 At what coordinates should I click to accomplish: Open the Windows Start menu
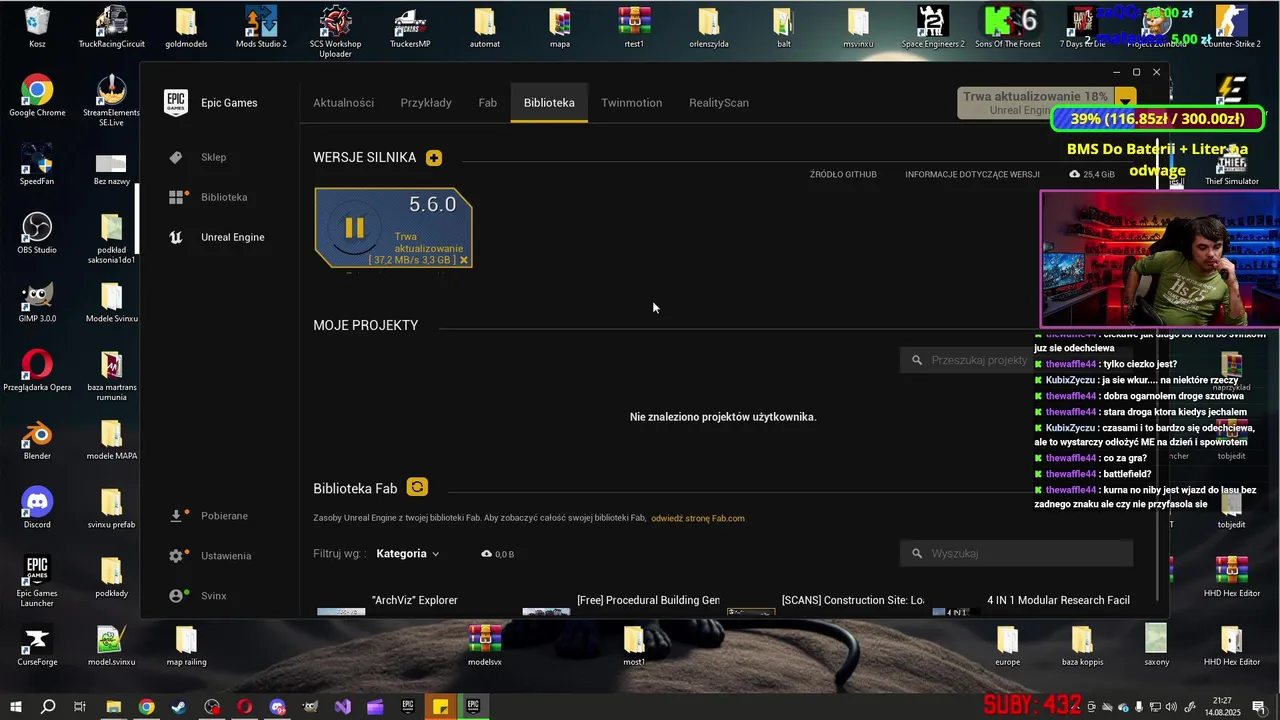(x=16, y=707)
